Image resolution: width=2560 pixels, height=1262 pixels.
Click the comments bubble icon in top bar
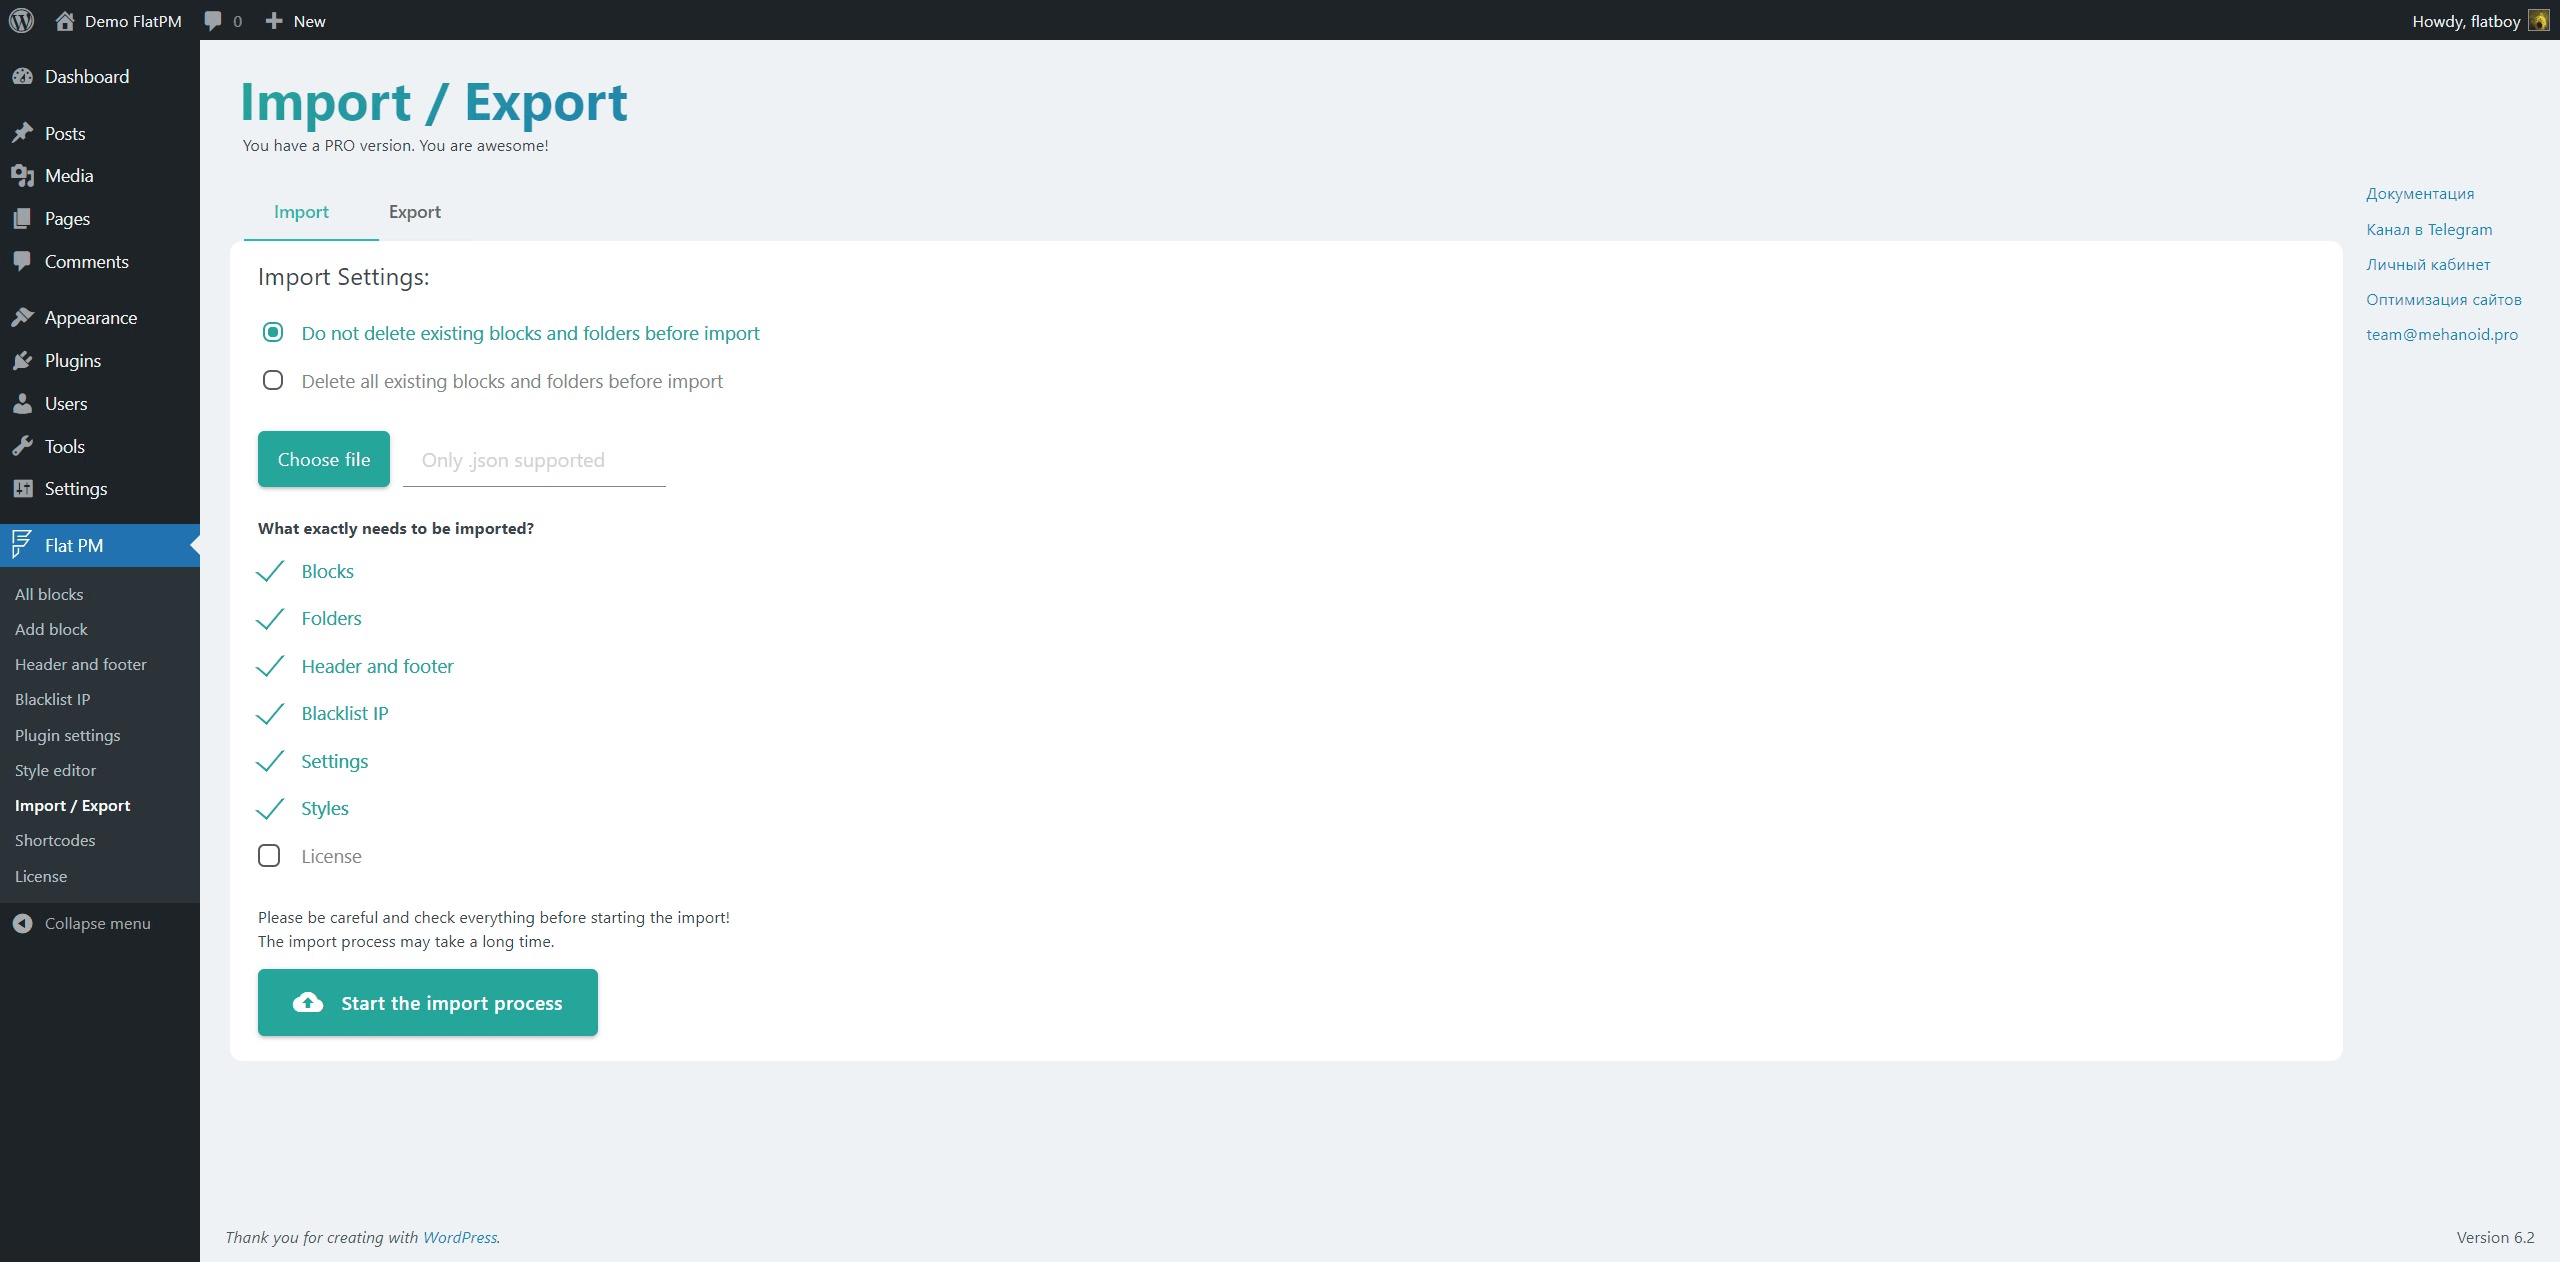tap(213, 20)
